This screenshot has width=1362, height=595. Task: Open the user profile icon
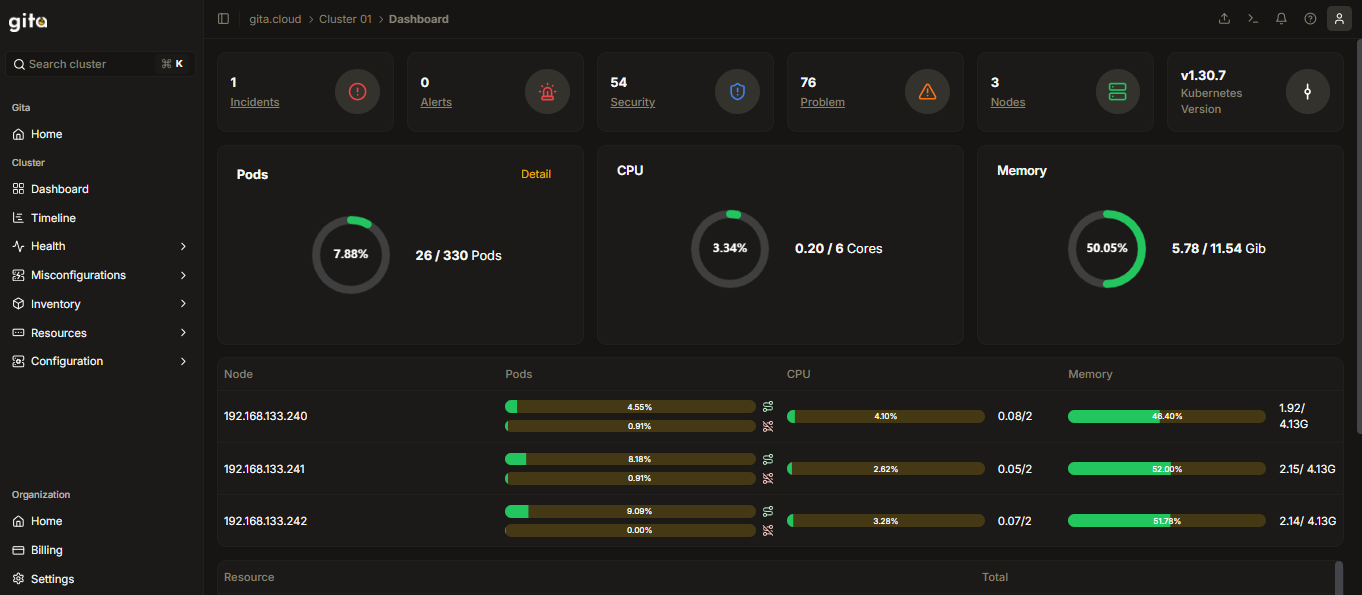click(x=1339, y=19)
